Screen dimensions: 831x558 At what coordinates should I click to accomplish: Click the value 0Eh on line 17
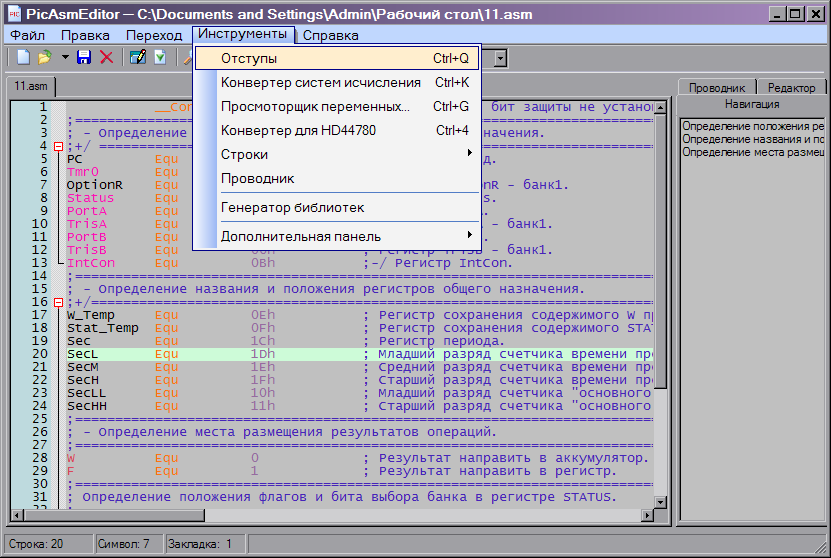262,315
